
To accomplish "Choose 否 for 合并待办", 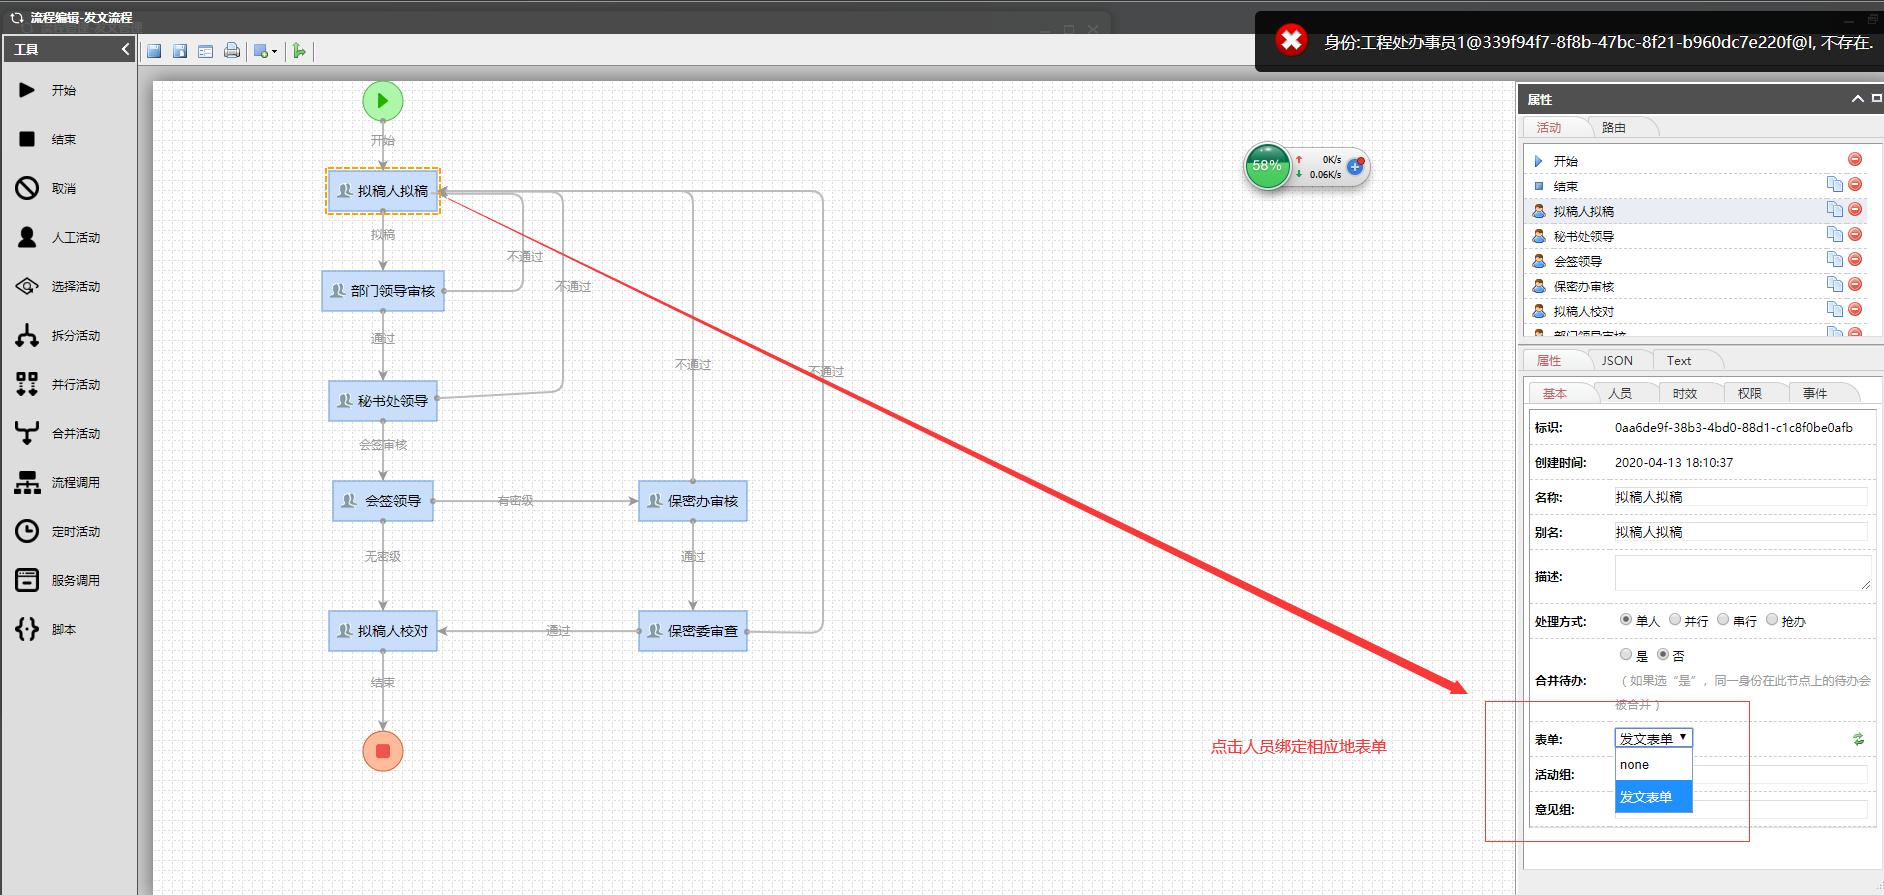I will click(x=1663, y=655).
